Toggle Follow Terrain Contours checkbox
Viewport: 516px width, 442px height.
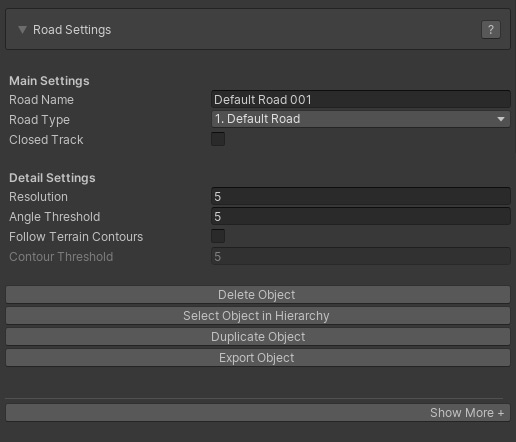(x=218, y=236)
